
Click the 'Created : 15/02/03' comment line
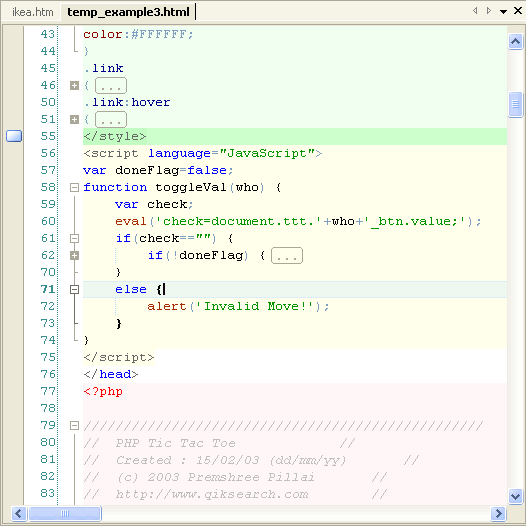(x=231, y=460)
